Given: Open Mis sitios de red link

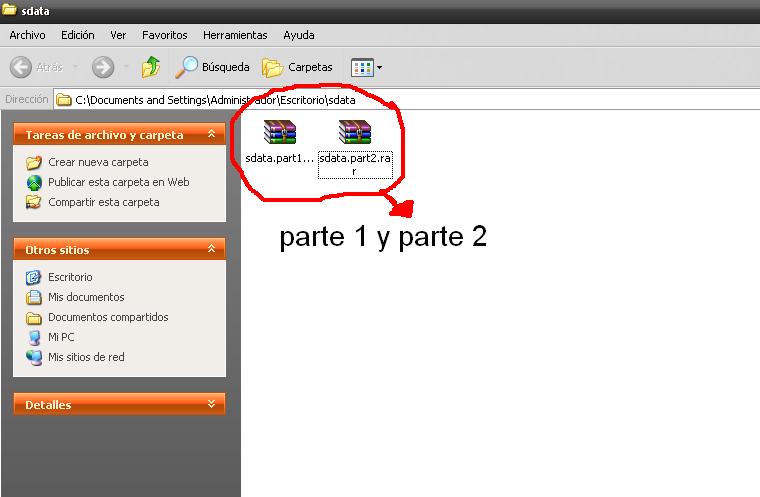Looking at the screenshot, I should (86, 357).
